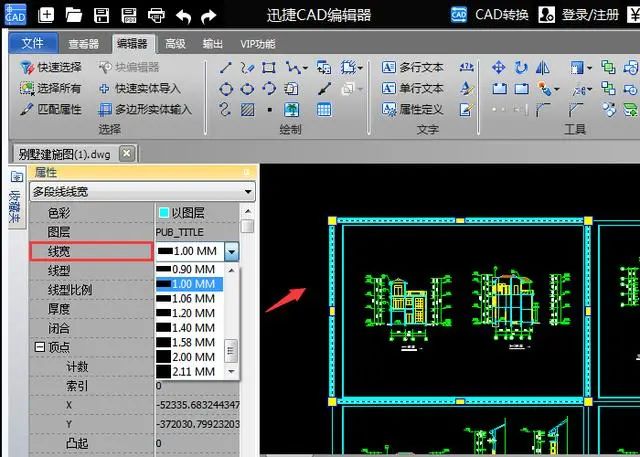Choose 2.00 MM line width
This screenshot has height=457, width=640.
pyautogui.click(x=189, y=357)
